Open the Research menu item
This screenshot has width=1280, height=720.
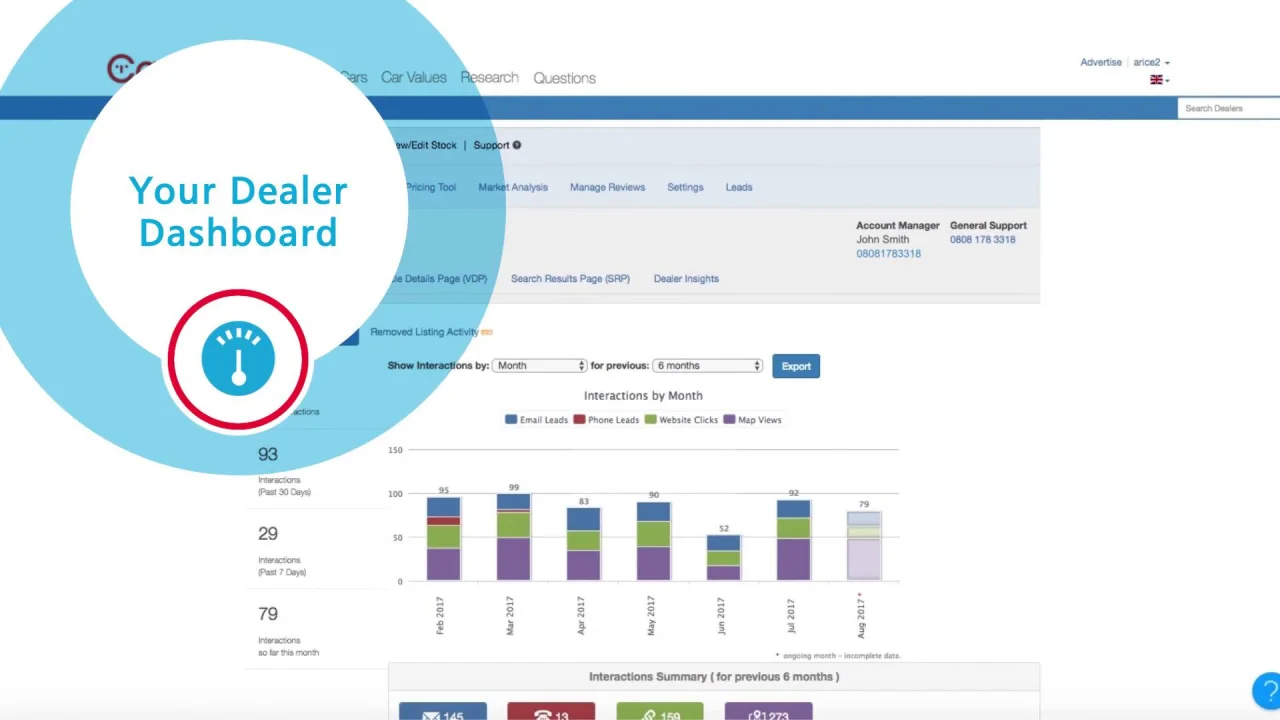point(489,77)
